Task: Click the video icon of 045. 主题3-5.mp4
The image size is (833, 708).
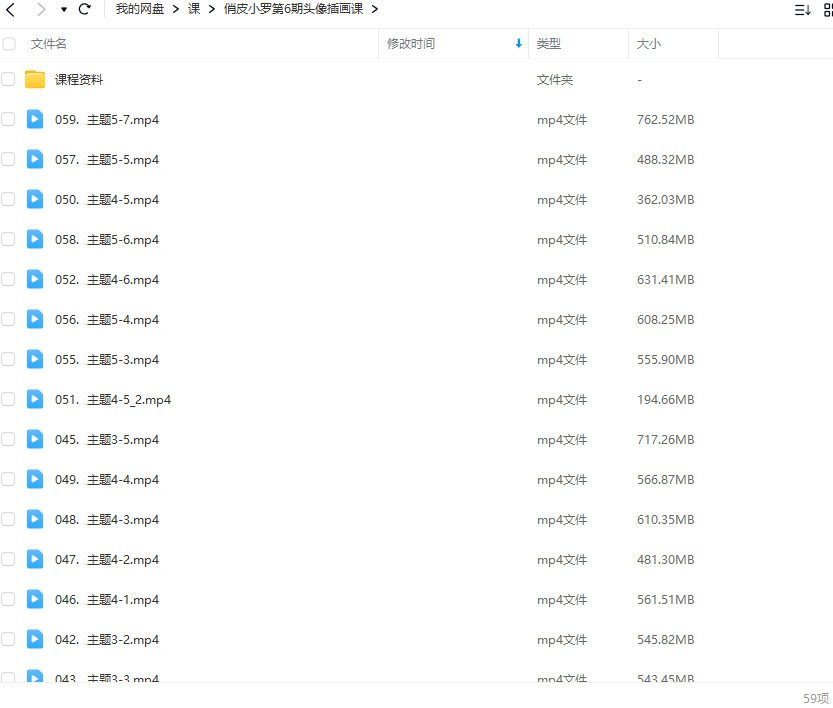Action: 35,439
